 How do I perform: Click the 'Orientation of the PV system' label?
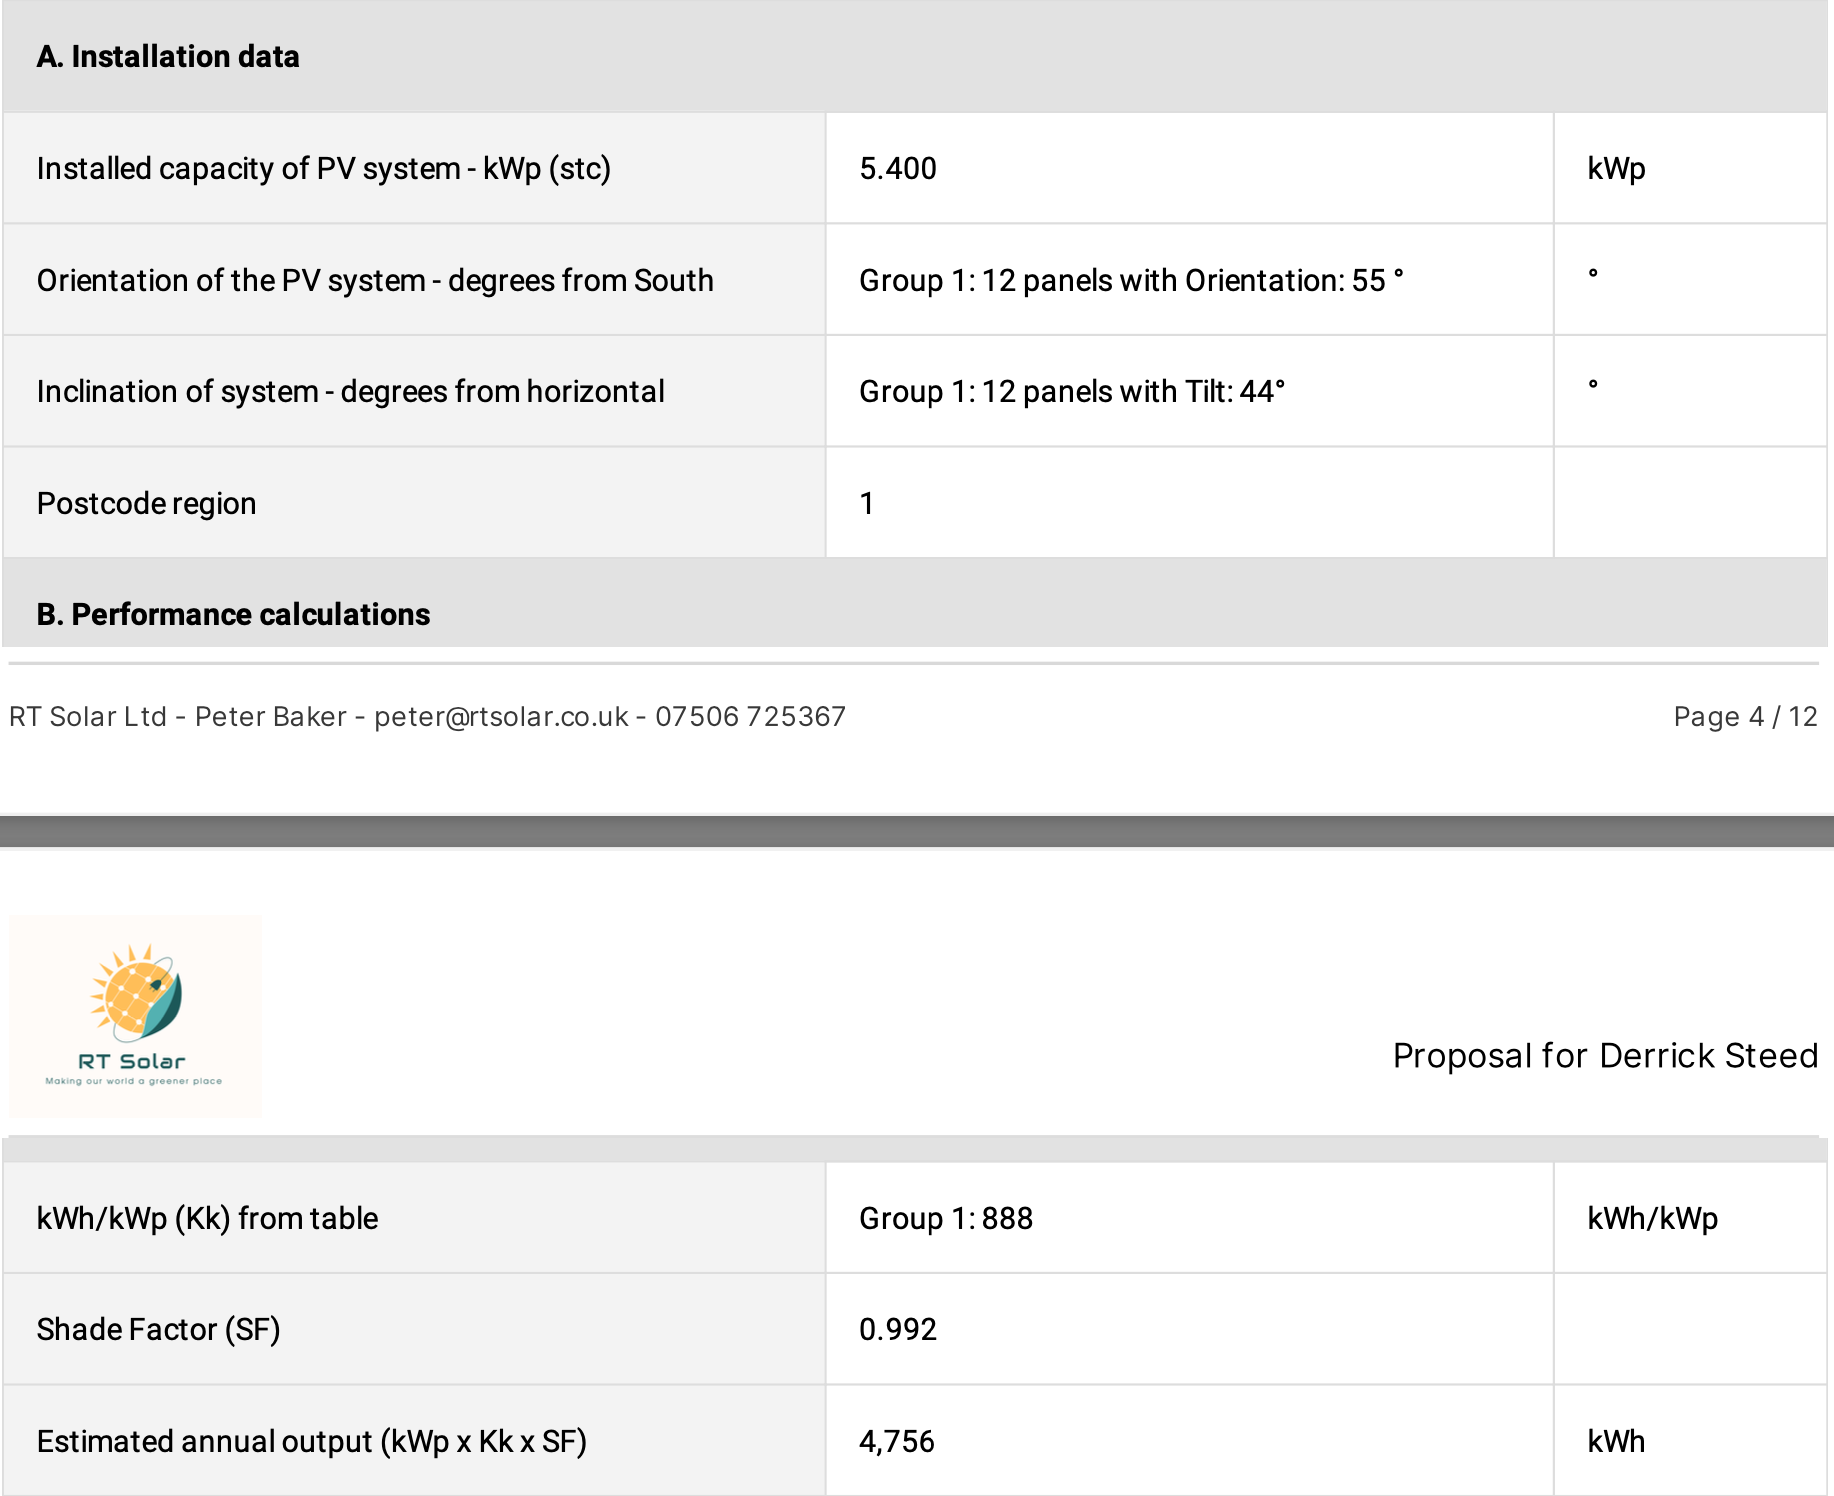point(375,281)
